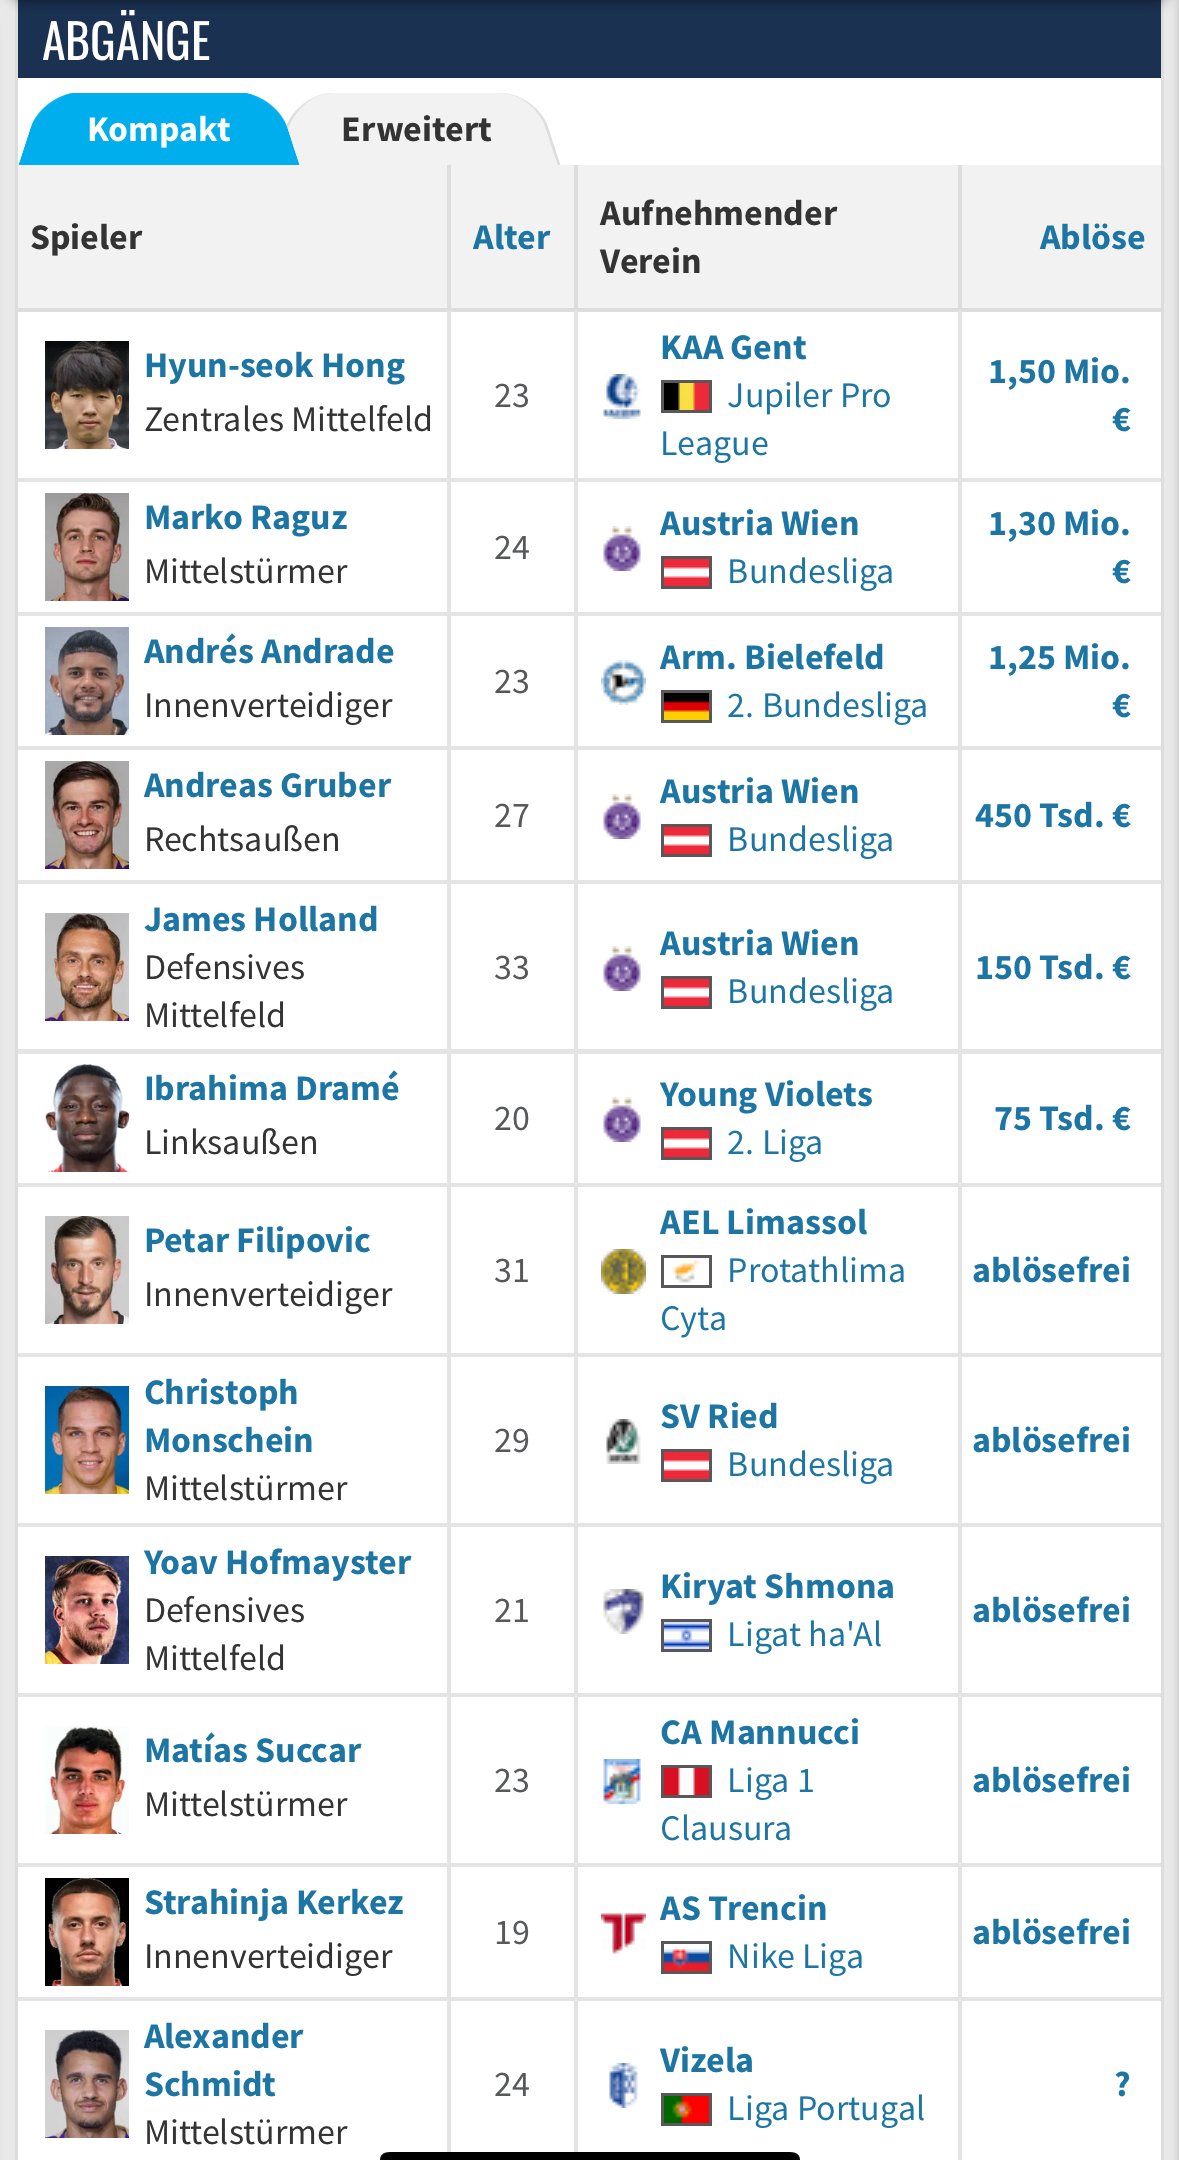Click the CA Mannucci club crest

pos(622,1781)
